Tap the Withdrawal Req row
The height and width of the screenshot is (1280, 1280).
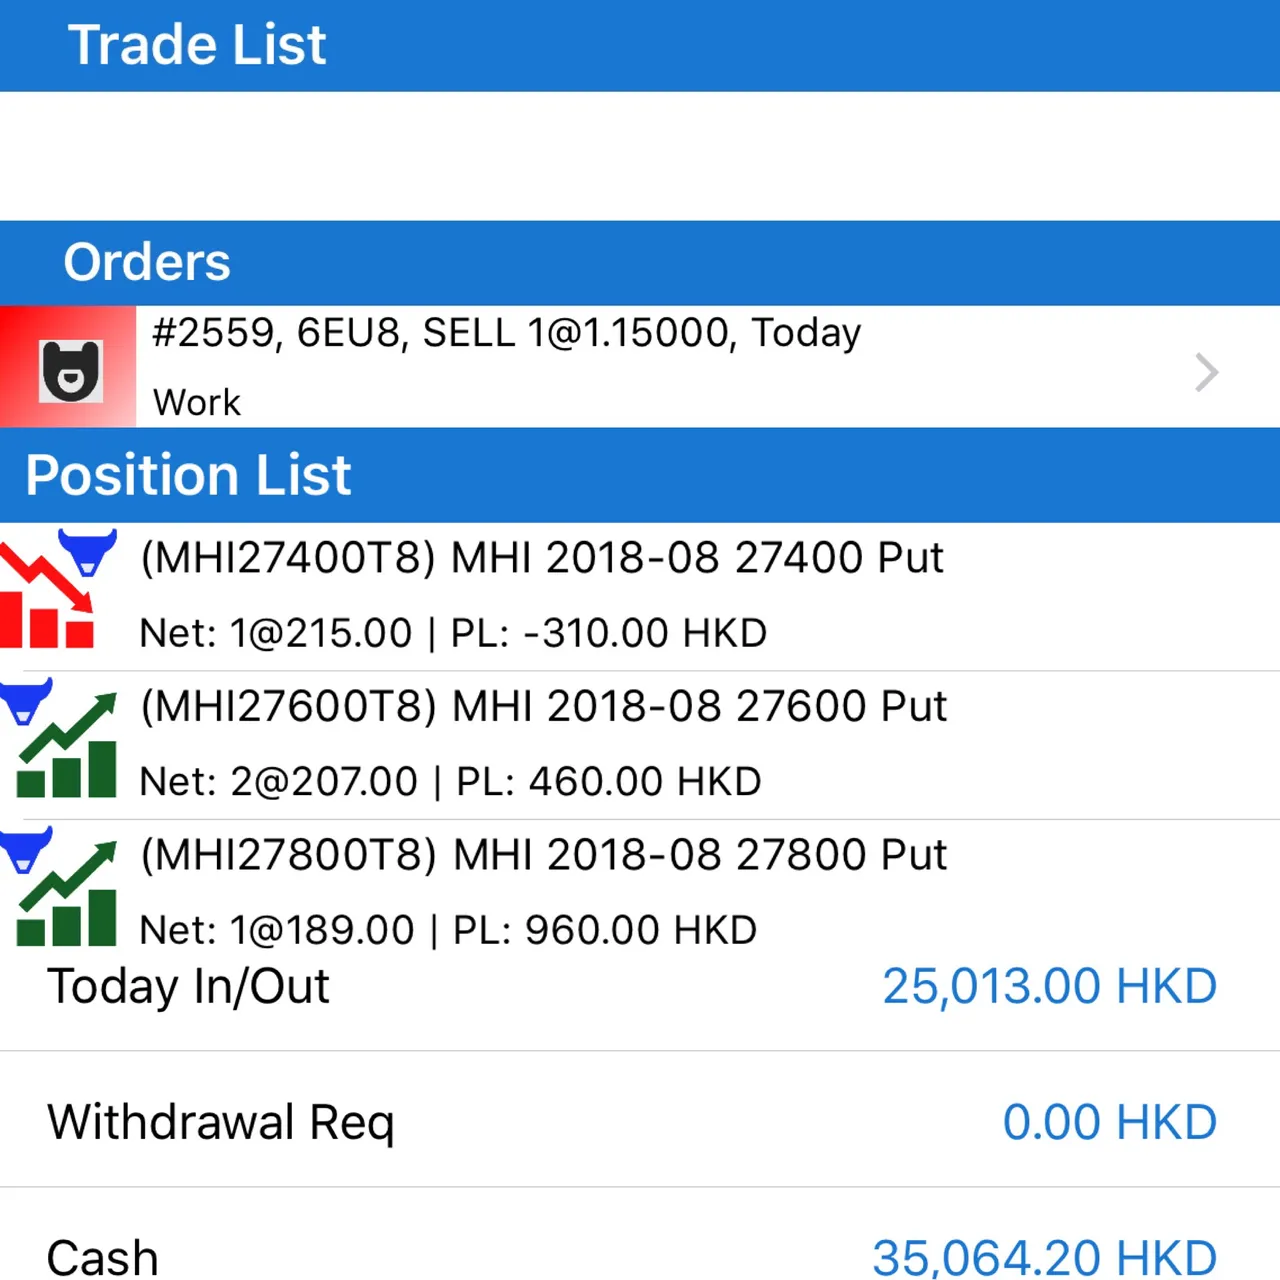coord(640,1121)
